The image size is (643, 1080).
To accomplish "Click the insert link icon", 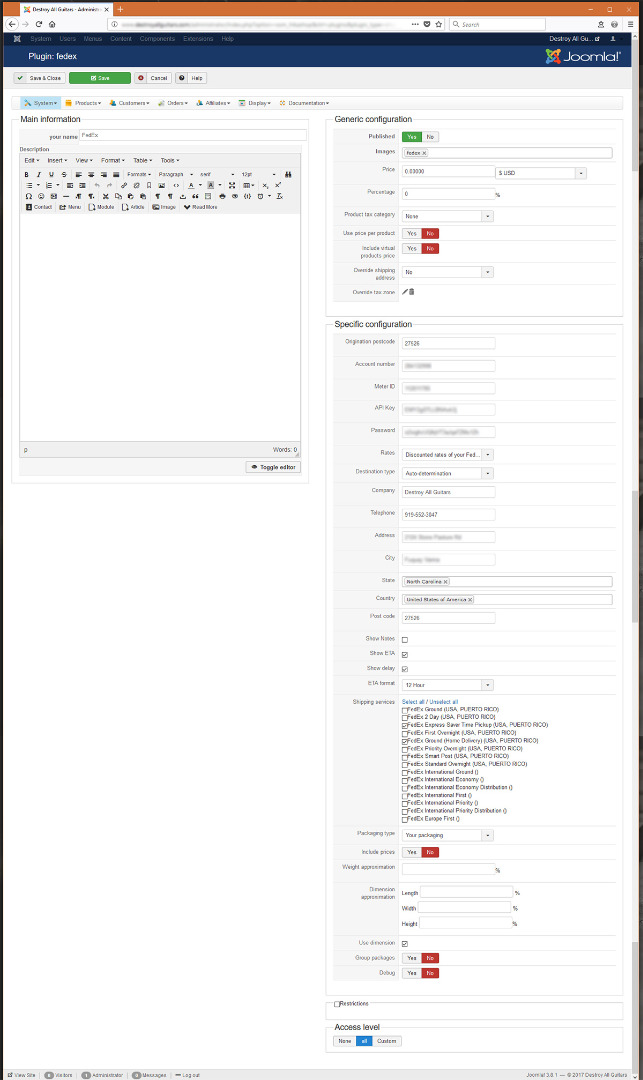I will click(x=124, y=185).
